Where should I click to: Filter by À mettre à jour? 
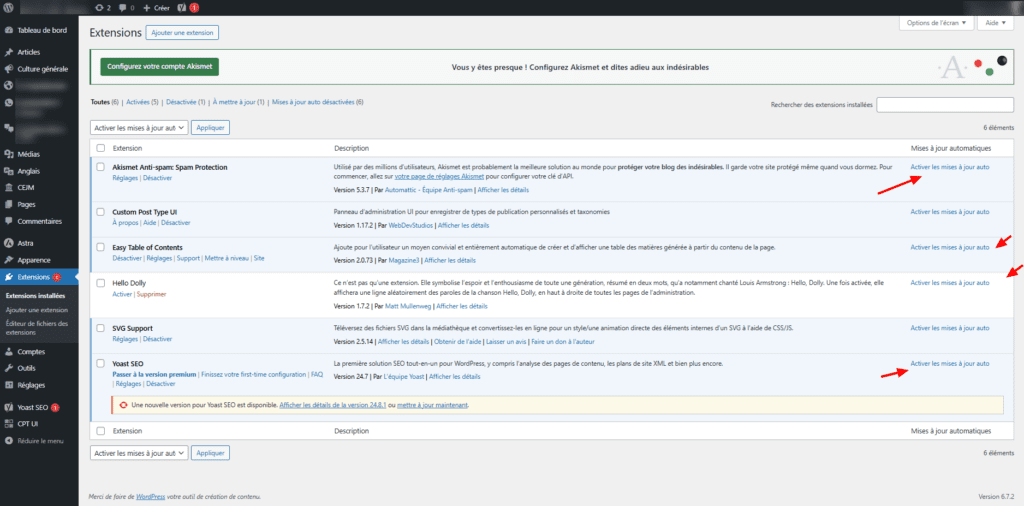234,103
